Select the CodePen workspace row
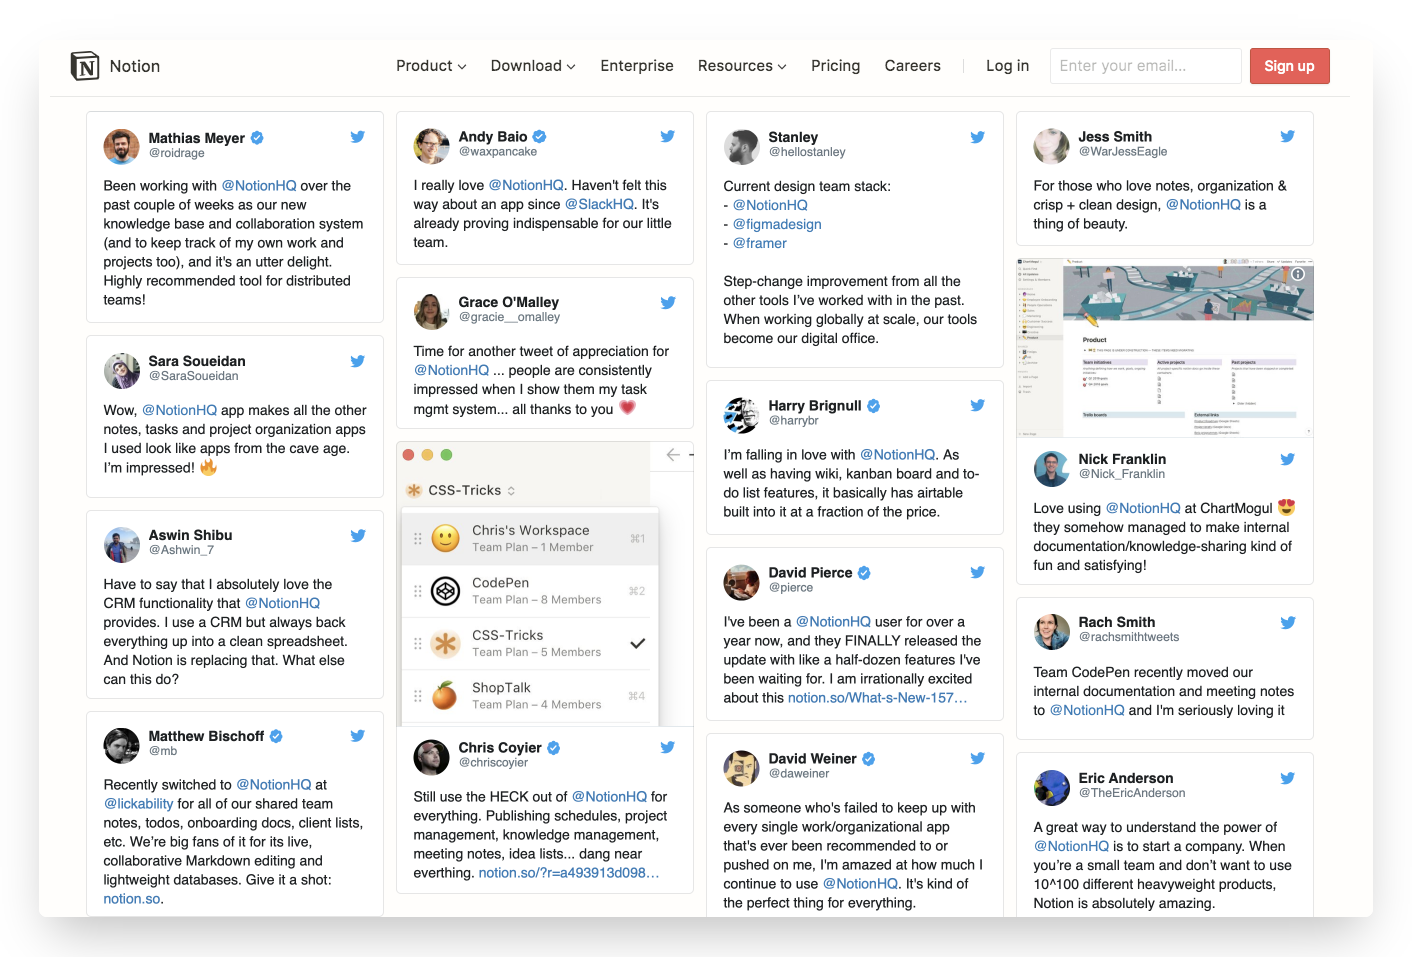This screenshot has width=1412, height=957. click(x=530, y=591)
